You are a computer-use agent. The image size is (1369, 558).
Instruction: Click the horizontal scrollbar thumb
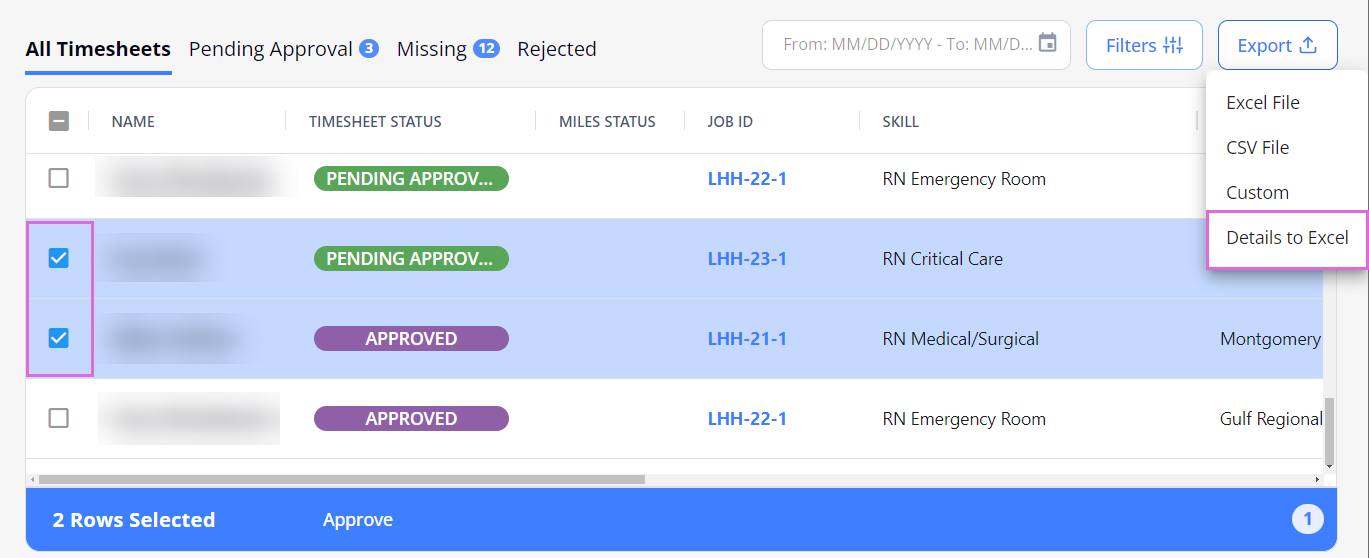(340, 480)
